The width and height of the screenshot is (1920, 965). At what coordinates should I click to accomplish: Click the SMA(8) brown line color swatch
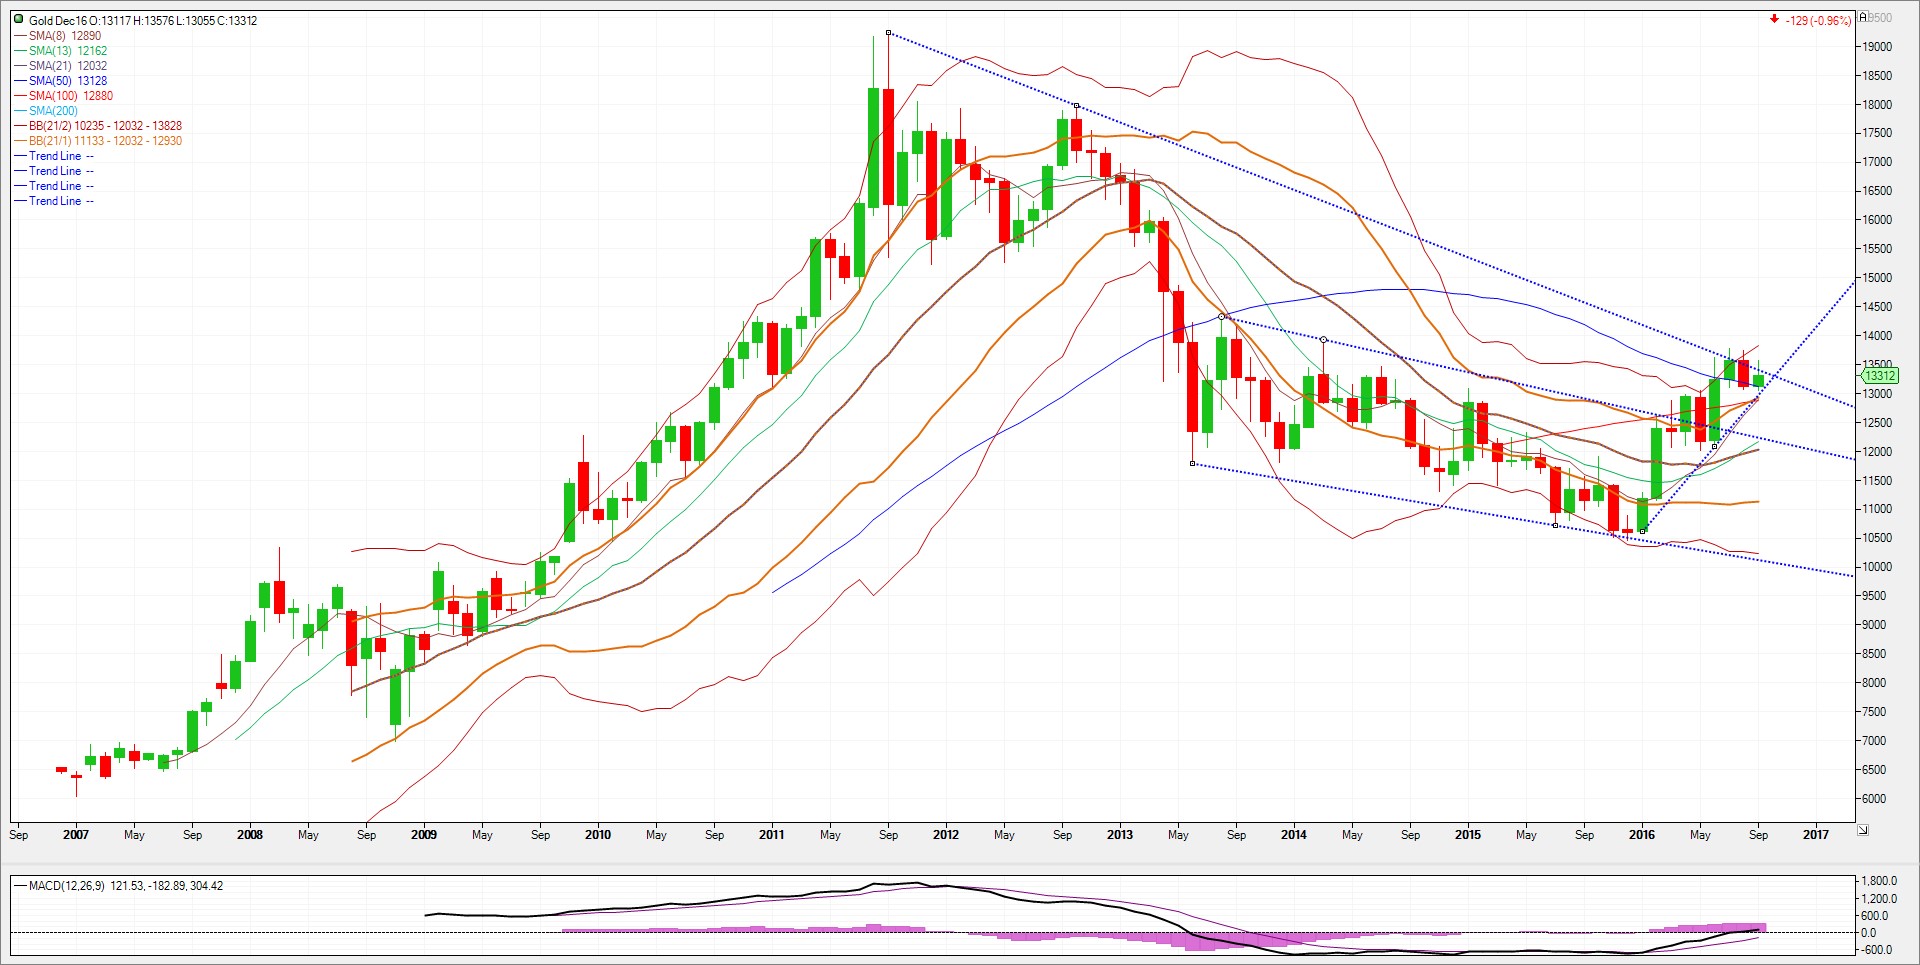click(x=20, y=36)
